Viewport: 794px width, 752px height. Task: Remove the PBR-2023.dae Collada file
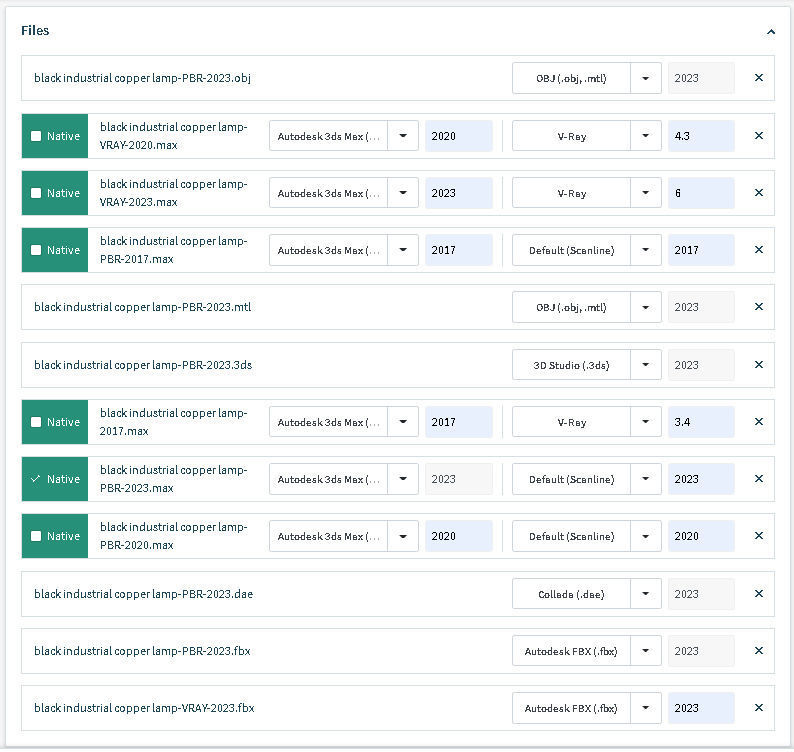click(x=759, y=594)
